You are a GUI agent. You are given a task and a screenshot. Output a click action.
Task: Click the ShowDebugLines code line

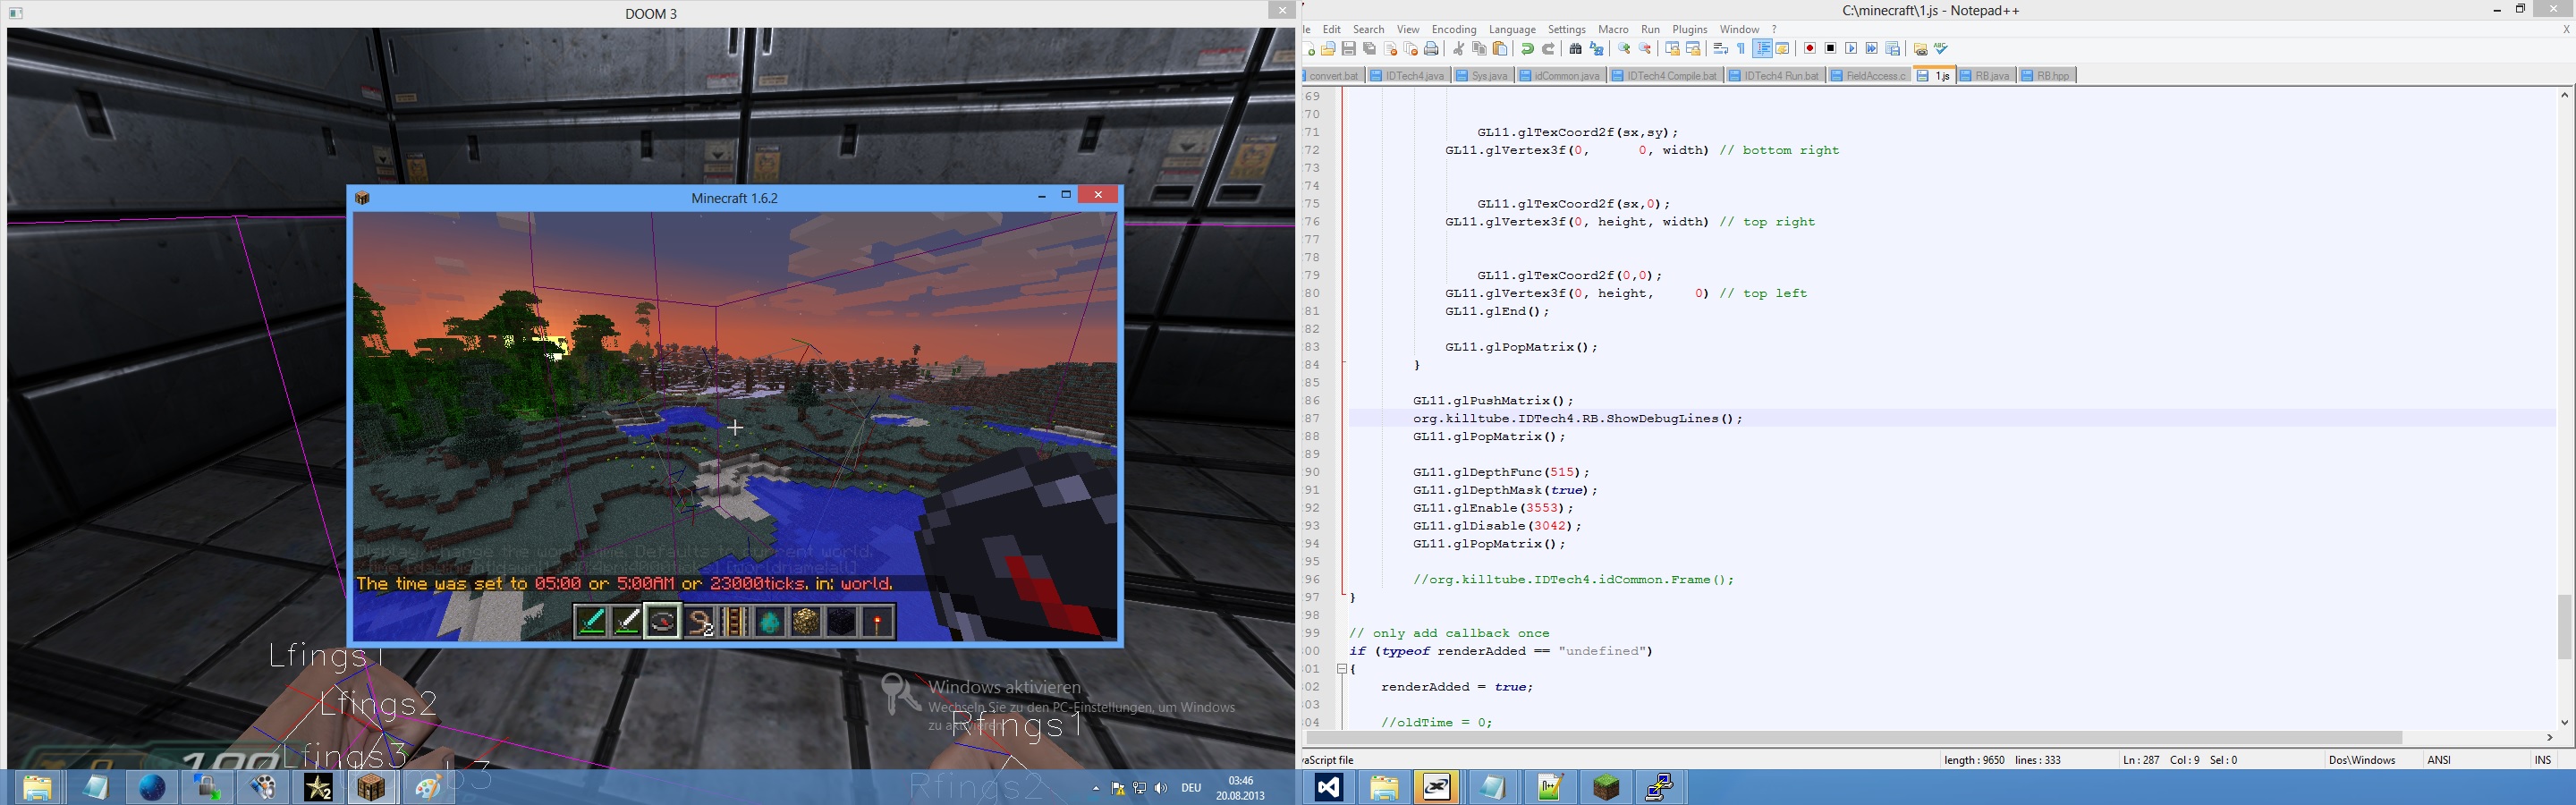pyautogui.click(x=1577, y=419)
